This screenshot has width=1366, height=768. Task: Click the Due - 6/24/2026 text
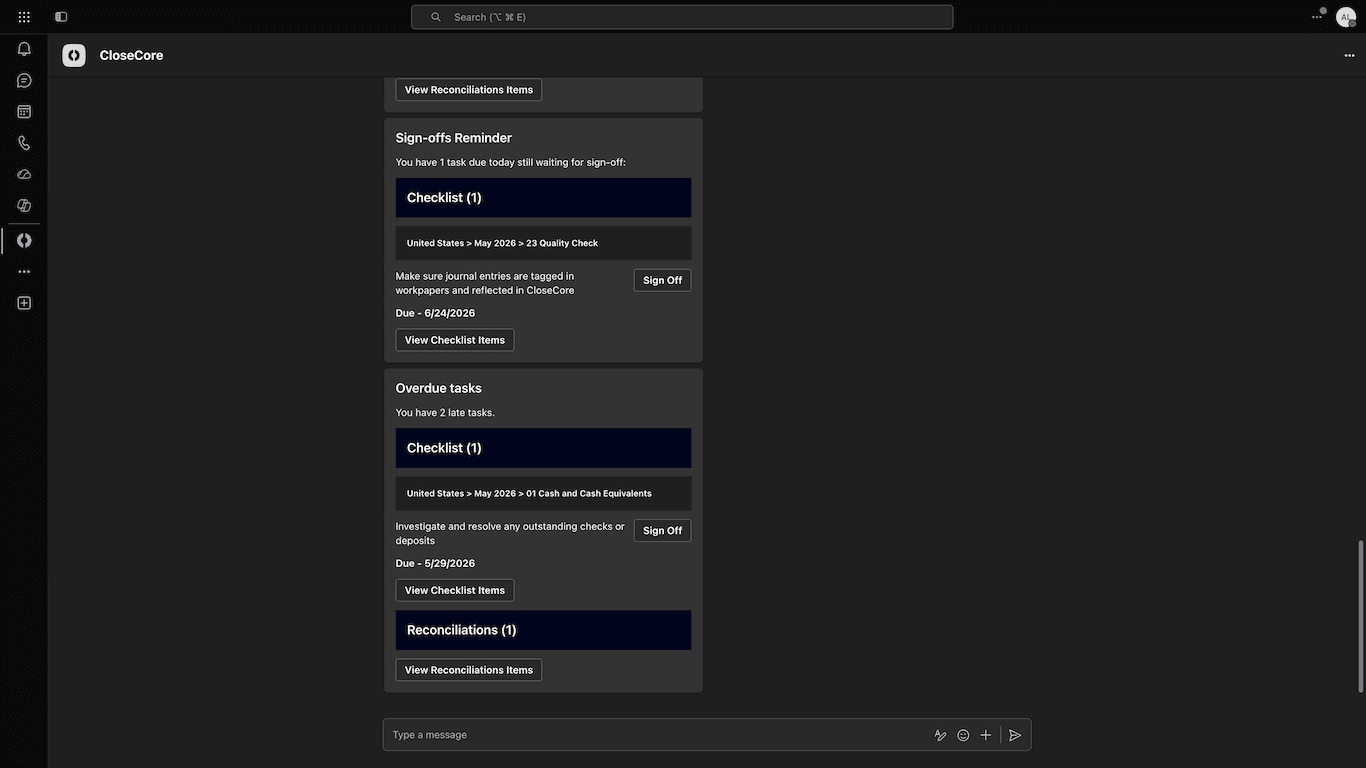coord(435,313)
